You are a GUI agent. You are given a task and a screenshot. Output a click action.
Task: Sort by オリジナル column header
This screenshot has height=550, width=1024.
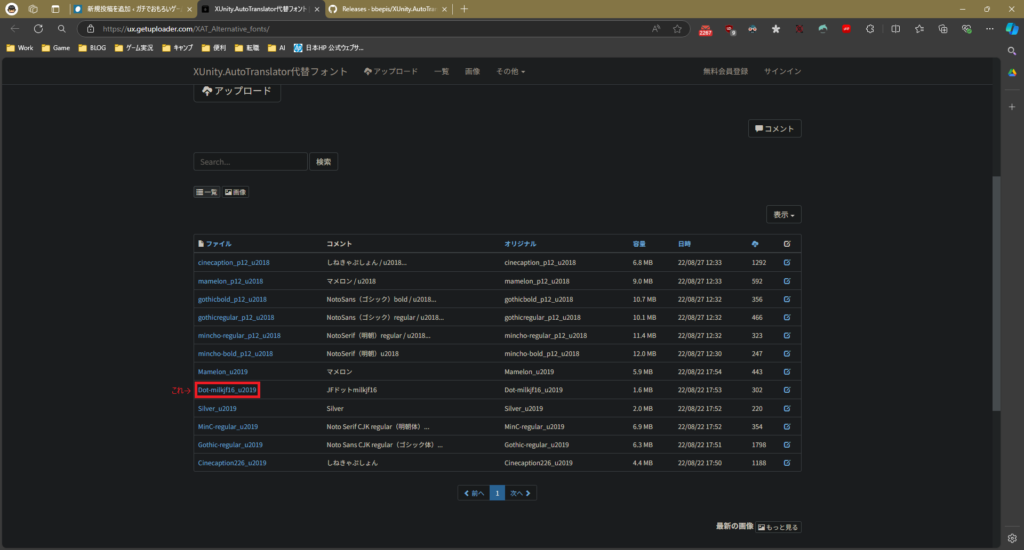[520, 244]
